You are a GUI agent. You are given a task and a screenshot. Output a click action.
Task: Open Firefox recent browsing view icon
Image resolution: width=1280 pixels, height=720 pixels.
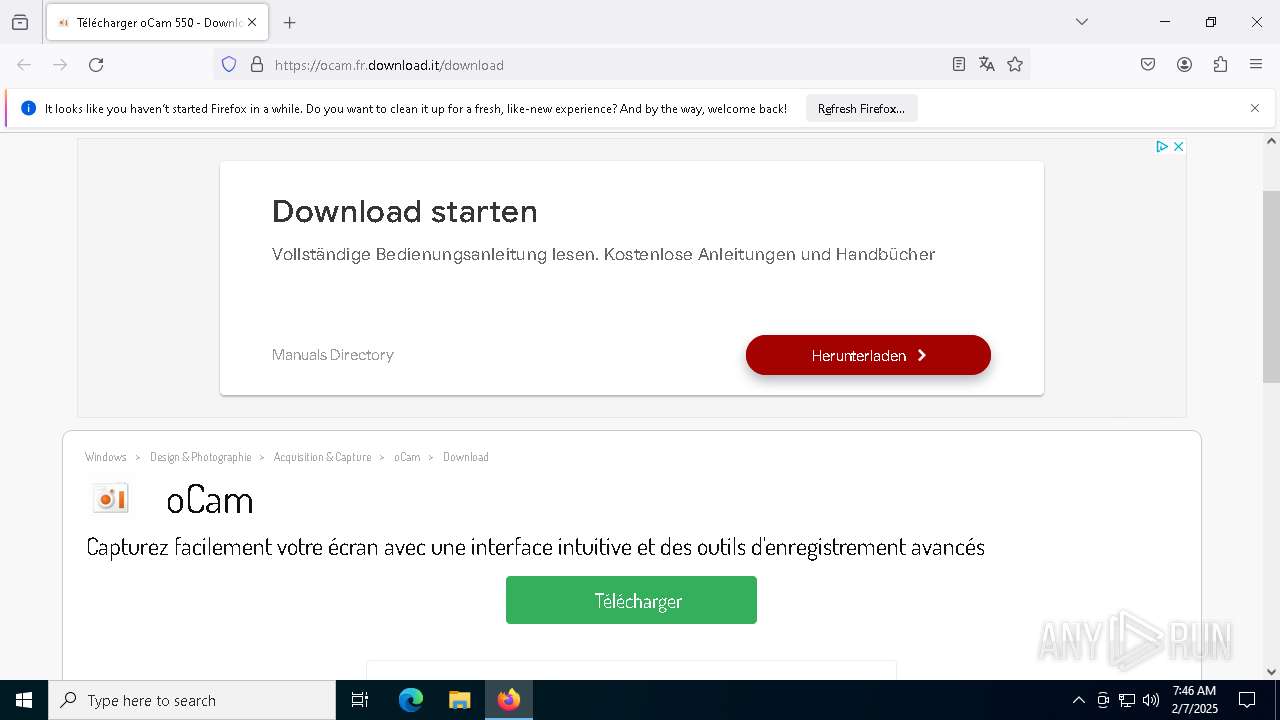click(20, 22)
